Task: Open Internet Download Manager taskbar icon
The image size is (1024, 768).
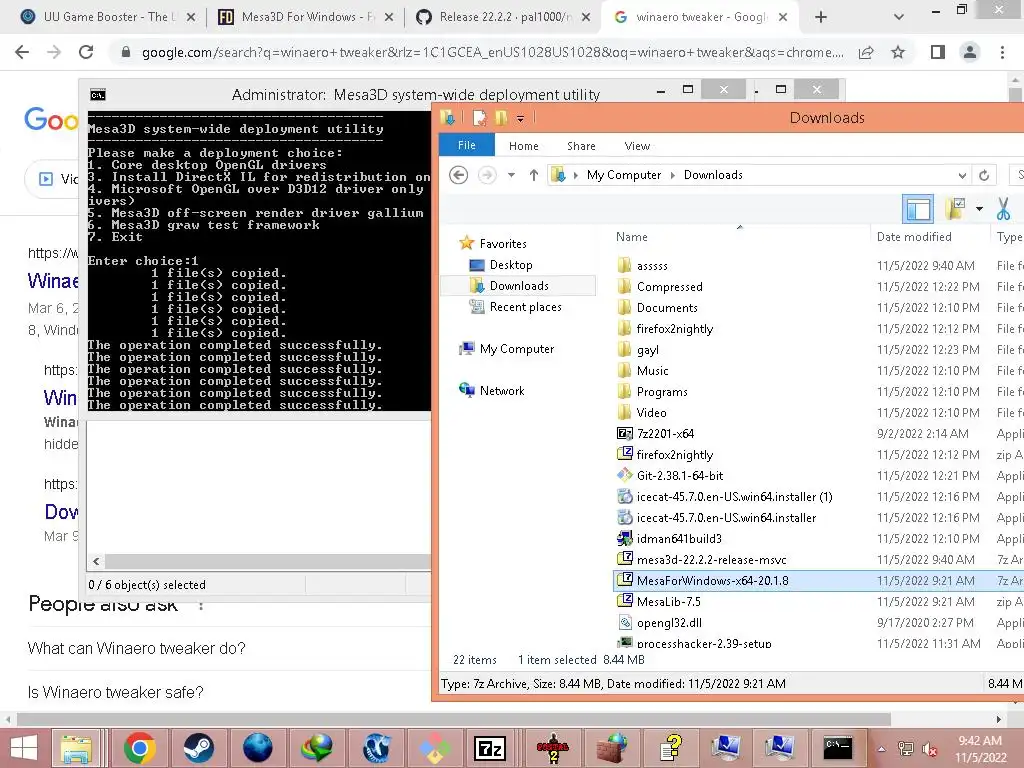Action: [x=317, y=748]
